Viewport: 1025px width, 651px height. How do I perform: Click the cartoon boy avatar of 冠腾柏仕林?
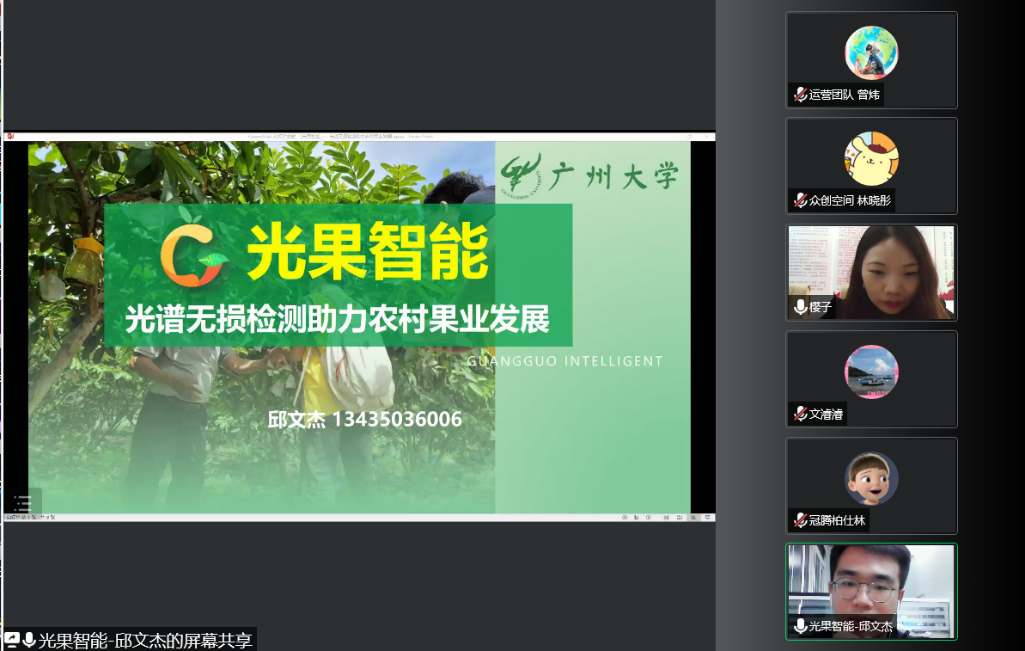click(x=871, y=478)
